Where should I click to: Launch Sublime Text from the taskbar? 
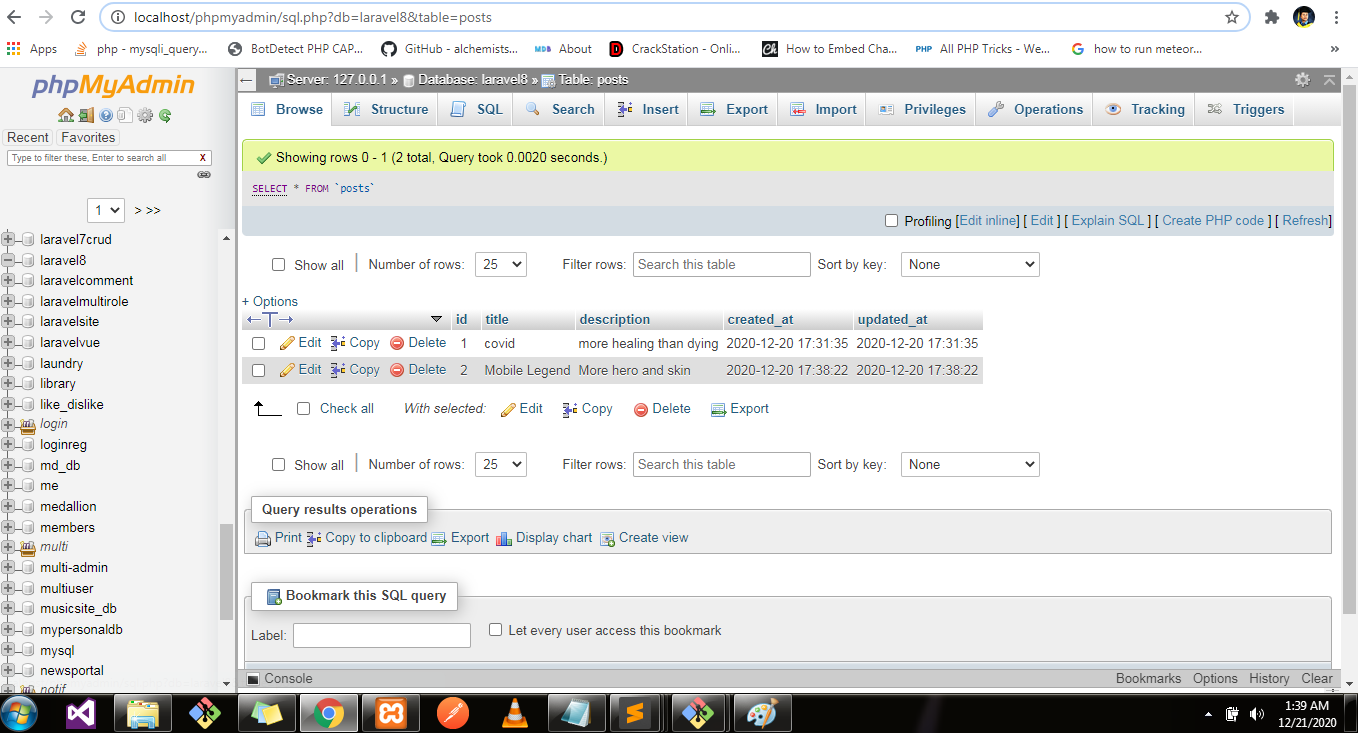637,713
